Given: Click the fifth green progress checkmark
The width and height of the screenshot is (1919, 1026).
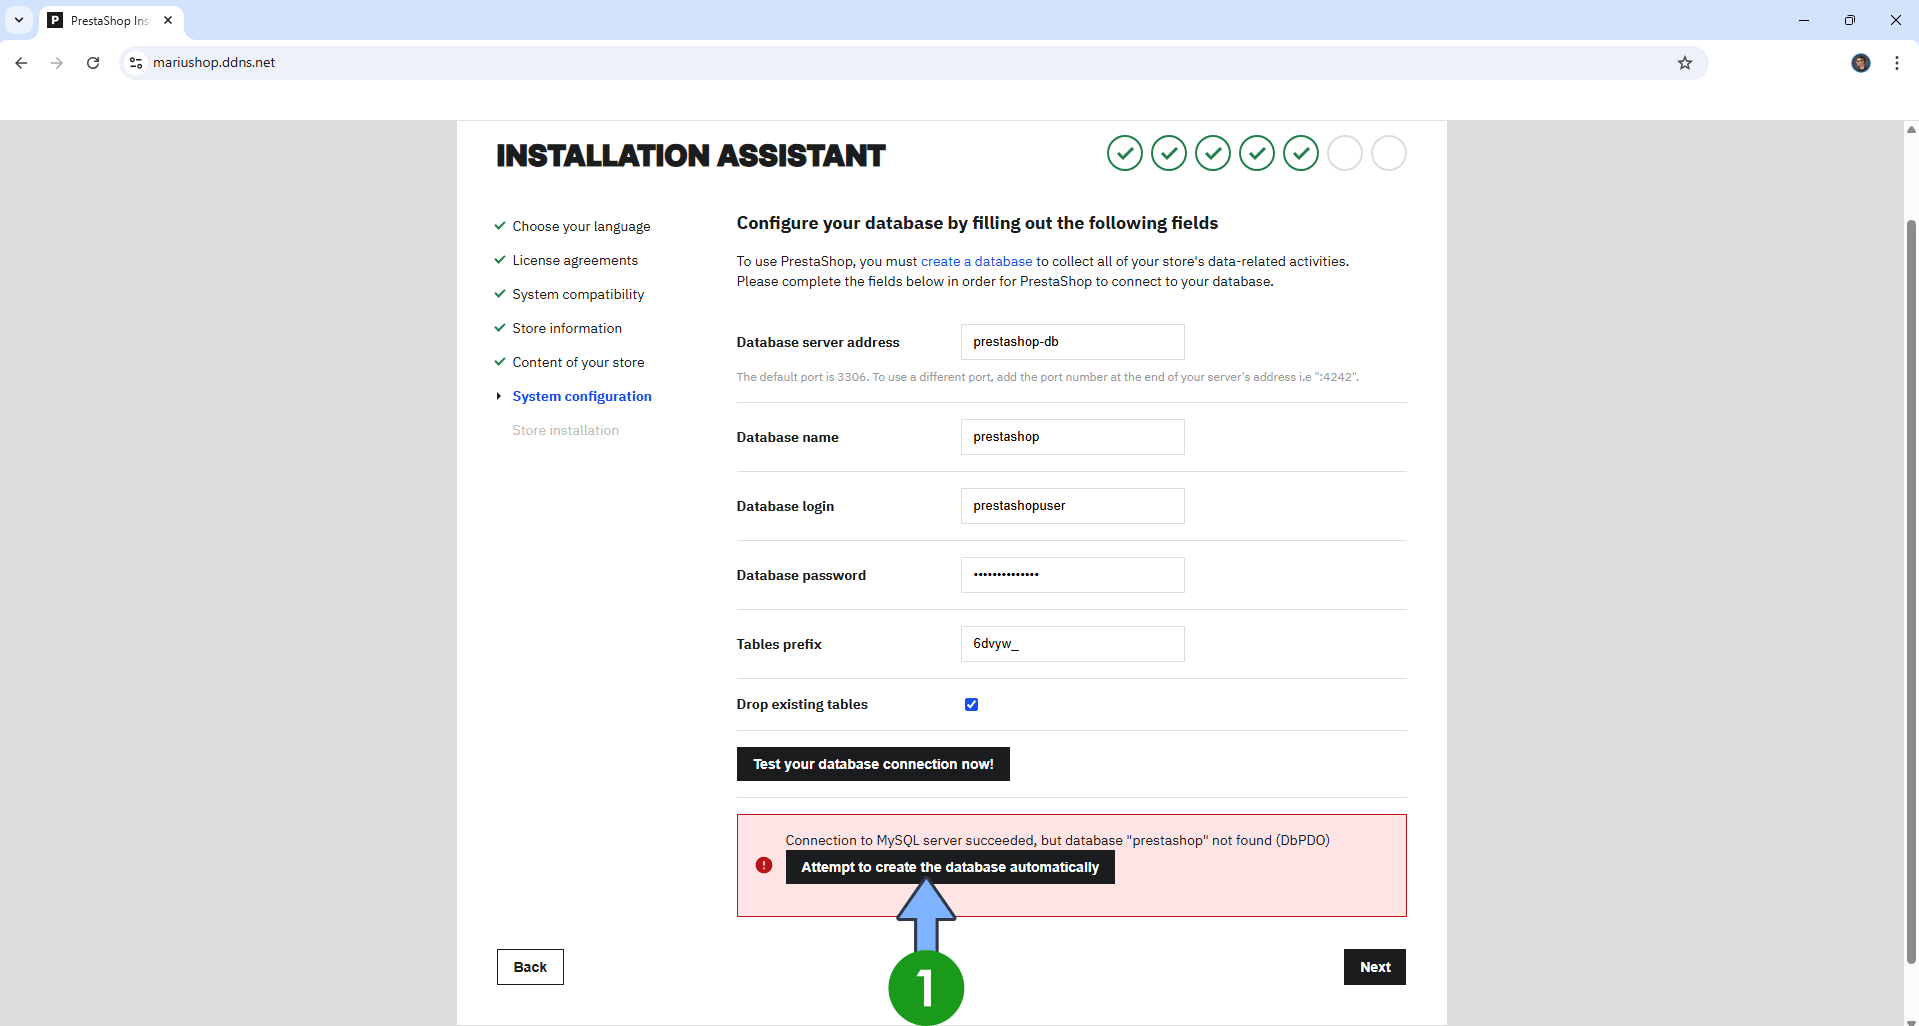Looking at the screenshot, I should pos(1300,153).
